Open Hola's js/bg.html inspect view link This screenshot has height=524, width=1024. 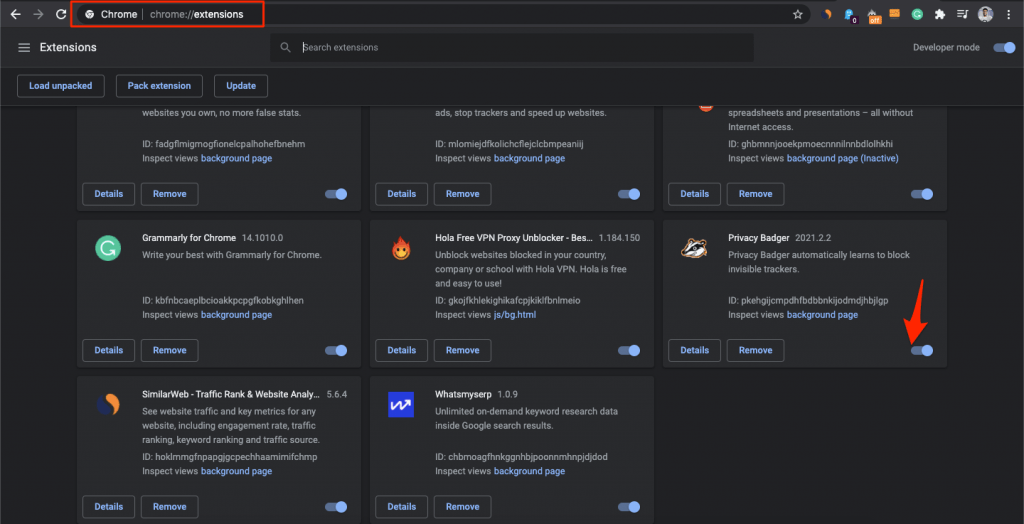515,315
